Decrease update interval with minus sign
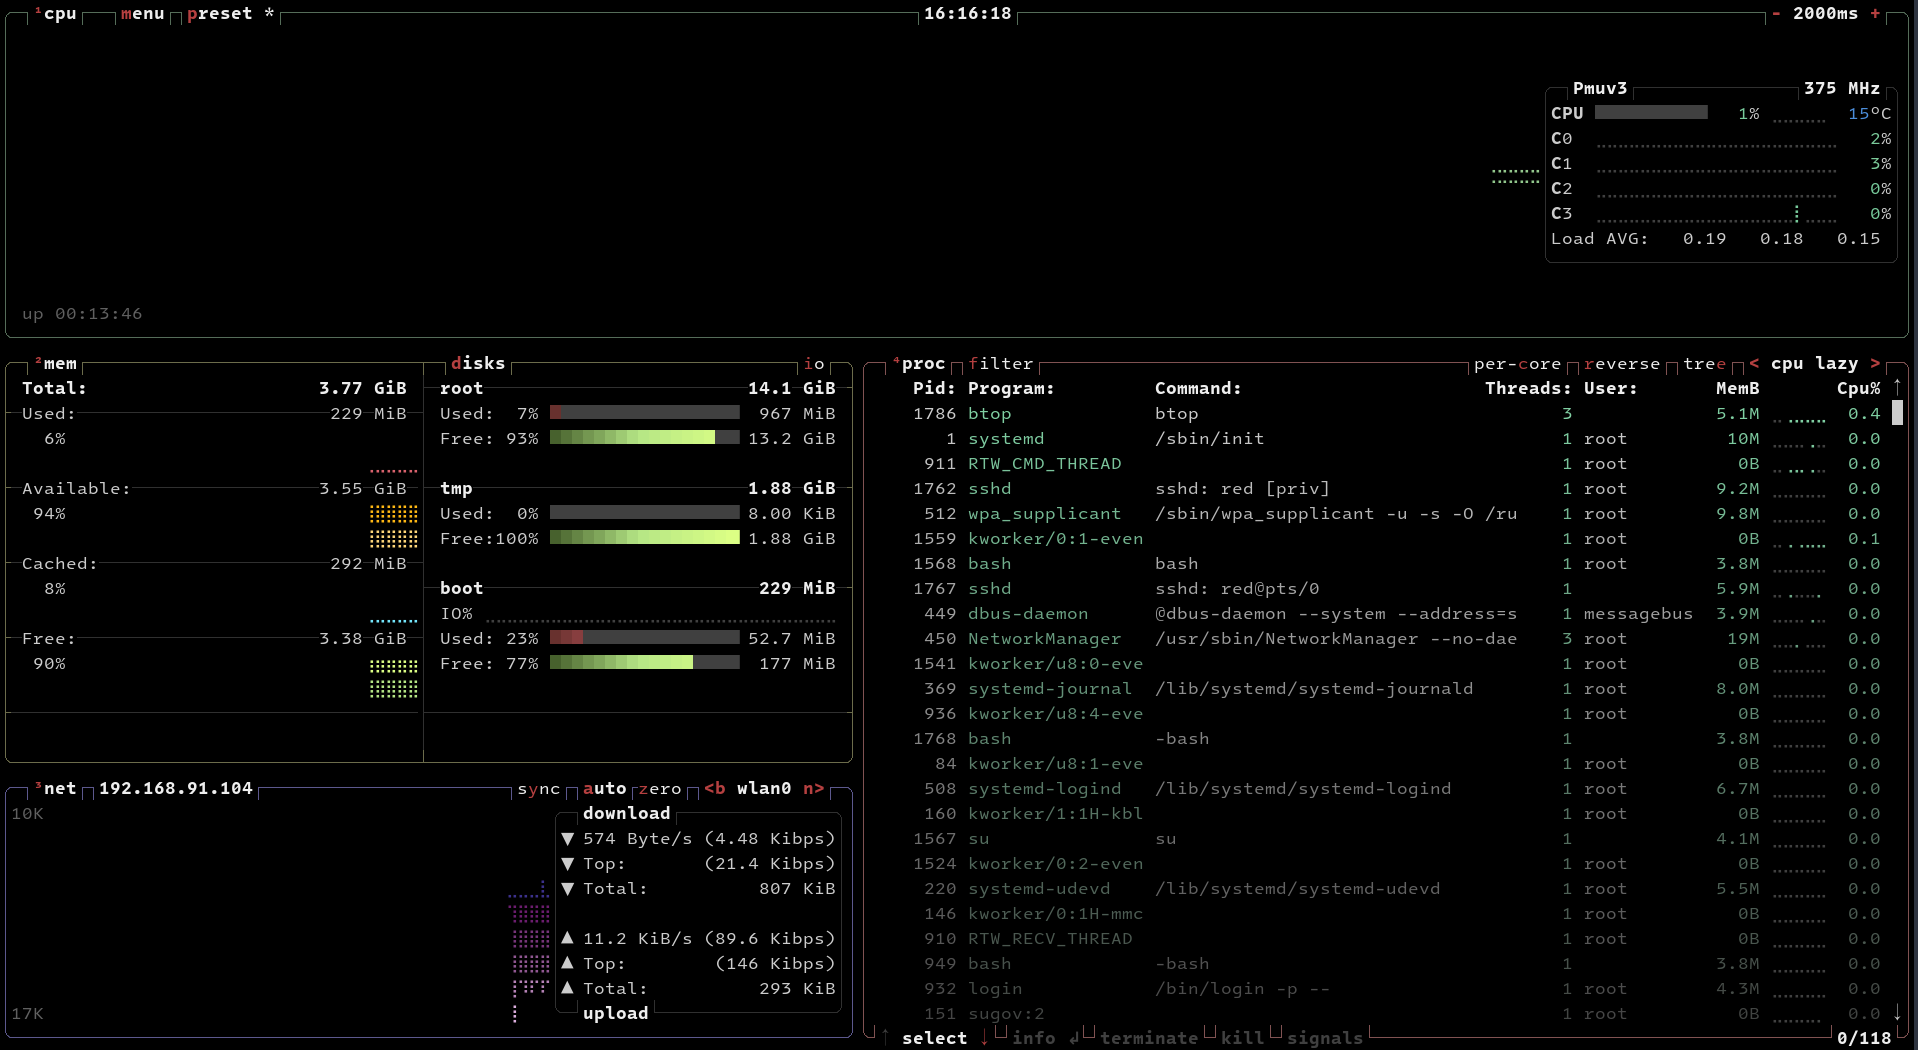The height and width of the screenshot is (1050, 1918). 1776,14
